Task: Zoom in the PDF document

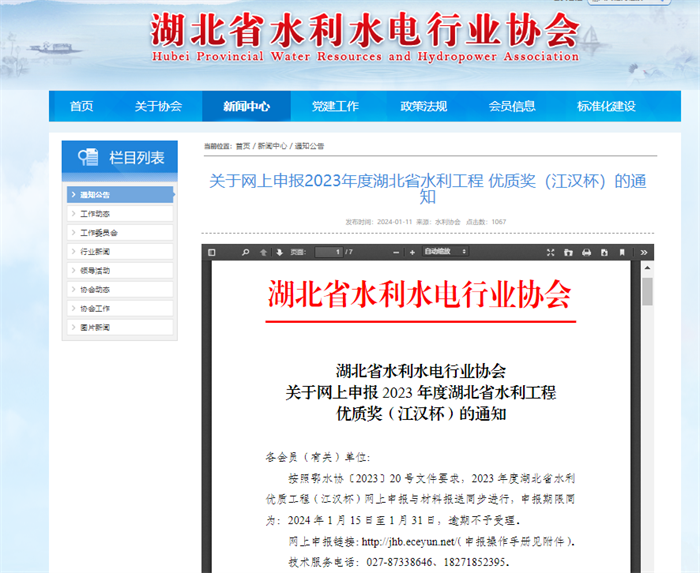Action: (412, 253)
